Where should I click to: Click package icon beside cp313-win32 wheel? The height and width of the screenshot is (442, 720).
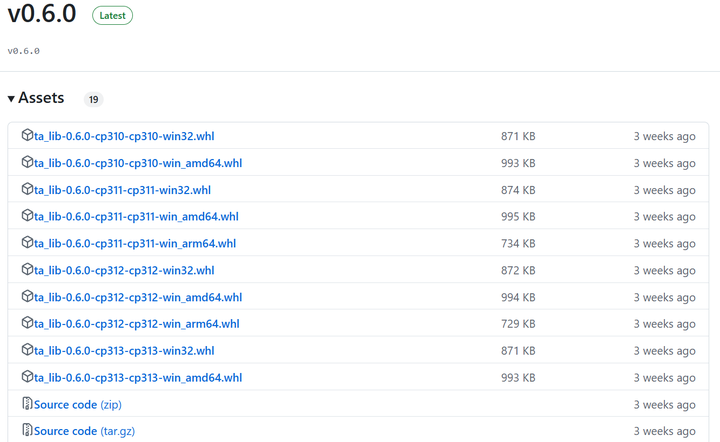pos(27,350)
